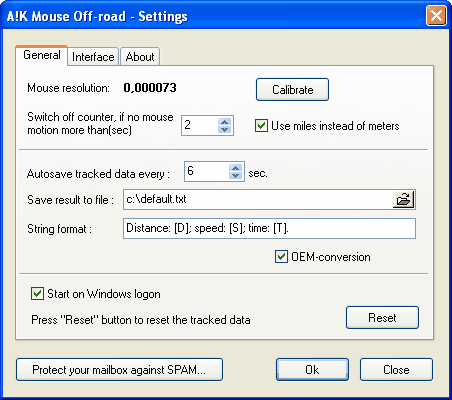Click the Close button at bottom
Screen dimensions: 452x400
396,369
